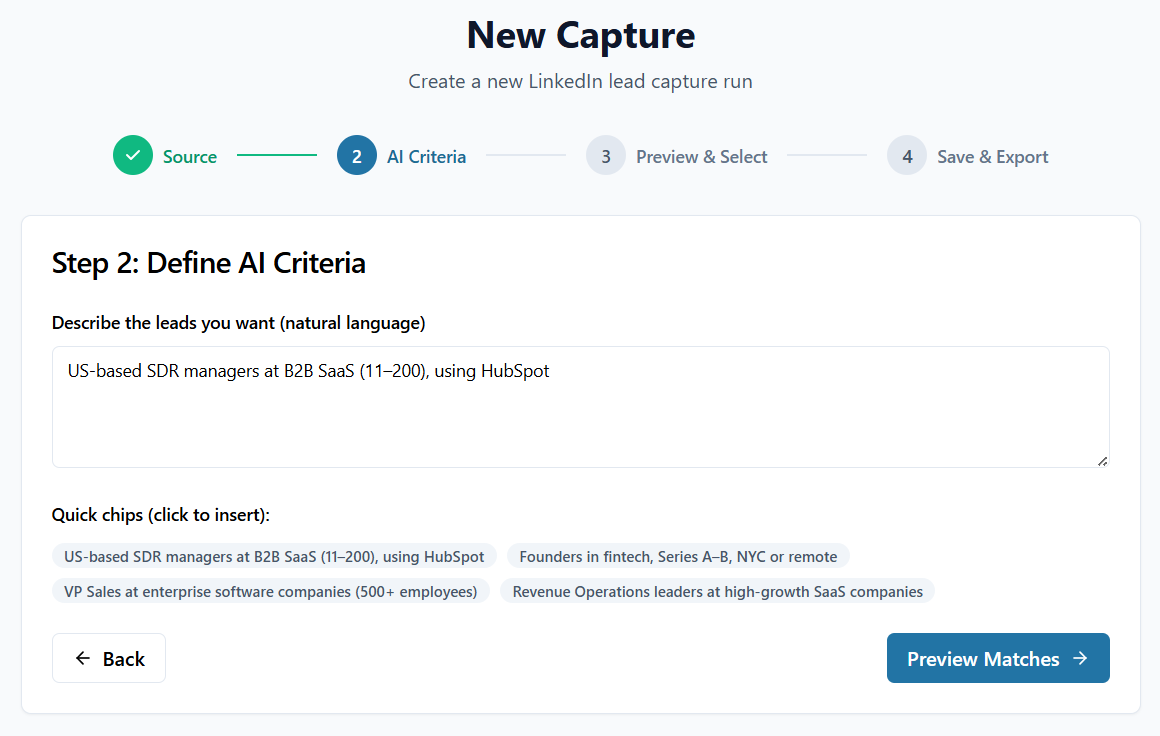Insert the VP Sales enterprise software chip
1160x736 pixels.
(x=271, y=591)
